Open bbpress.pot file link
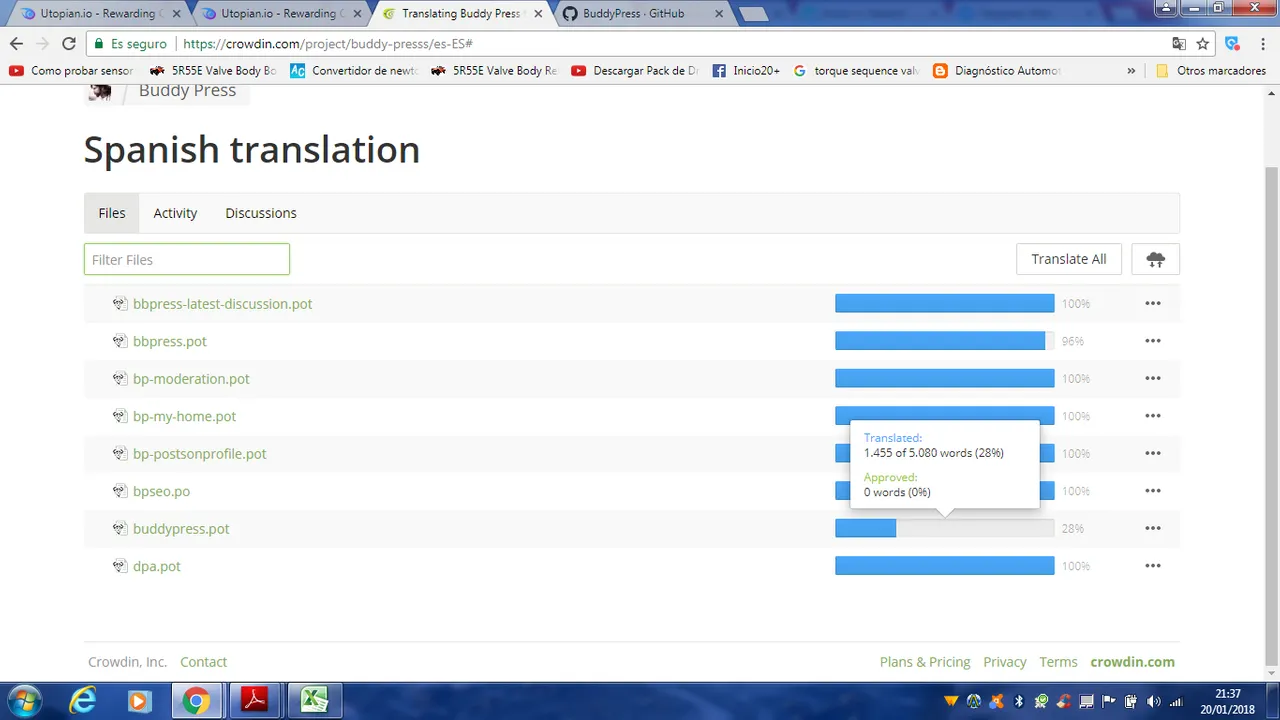Screen dimensions: 1280x720 (x=170, y=341)
